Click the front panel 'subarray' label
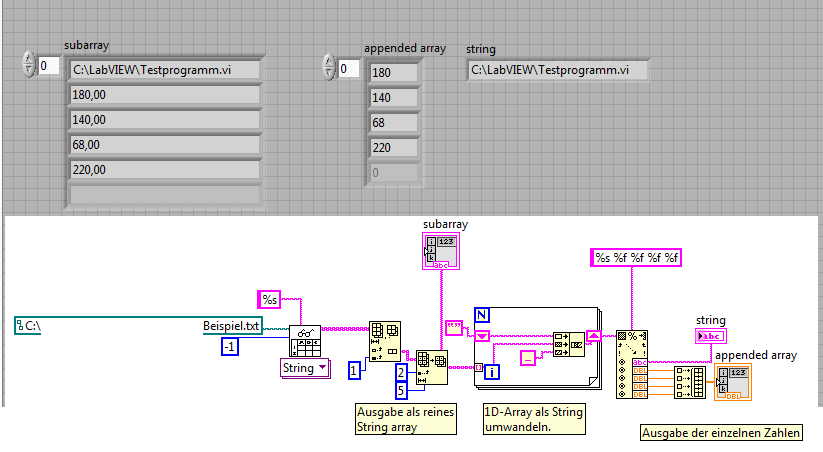Image resolution: width=823 pixels, height=452 pixels. [87, 45]
